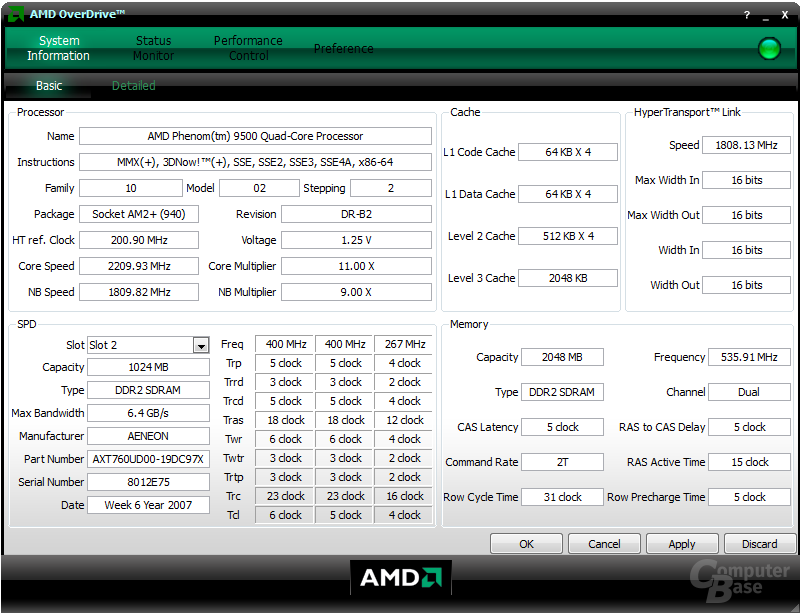Viewport: 800px width, 613px height.
Task: Click the Width In value field
Action: point(746,250)
